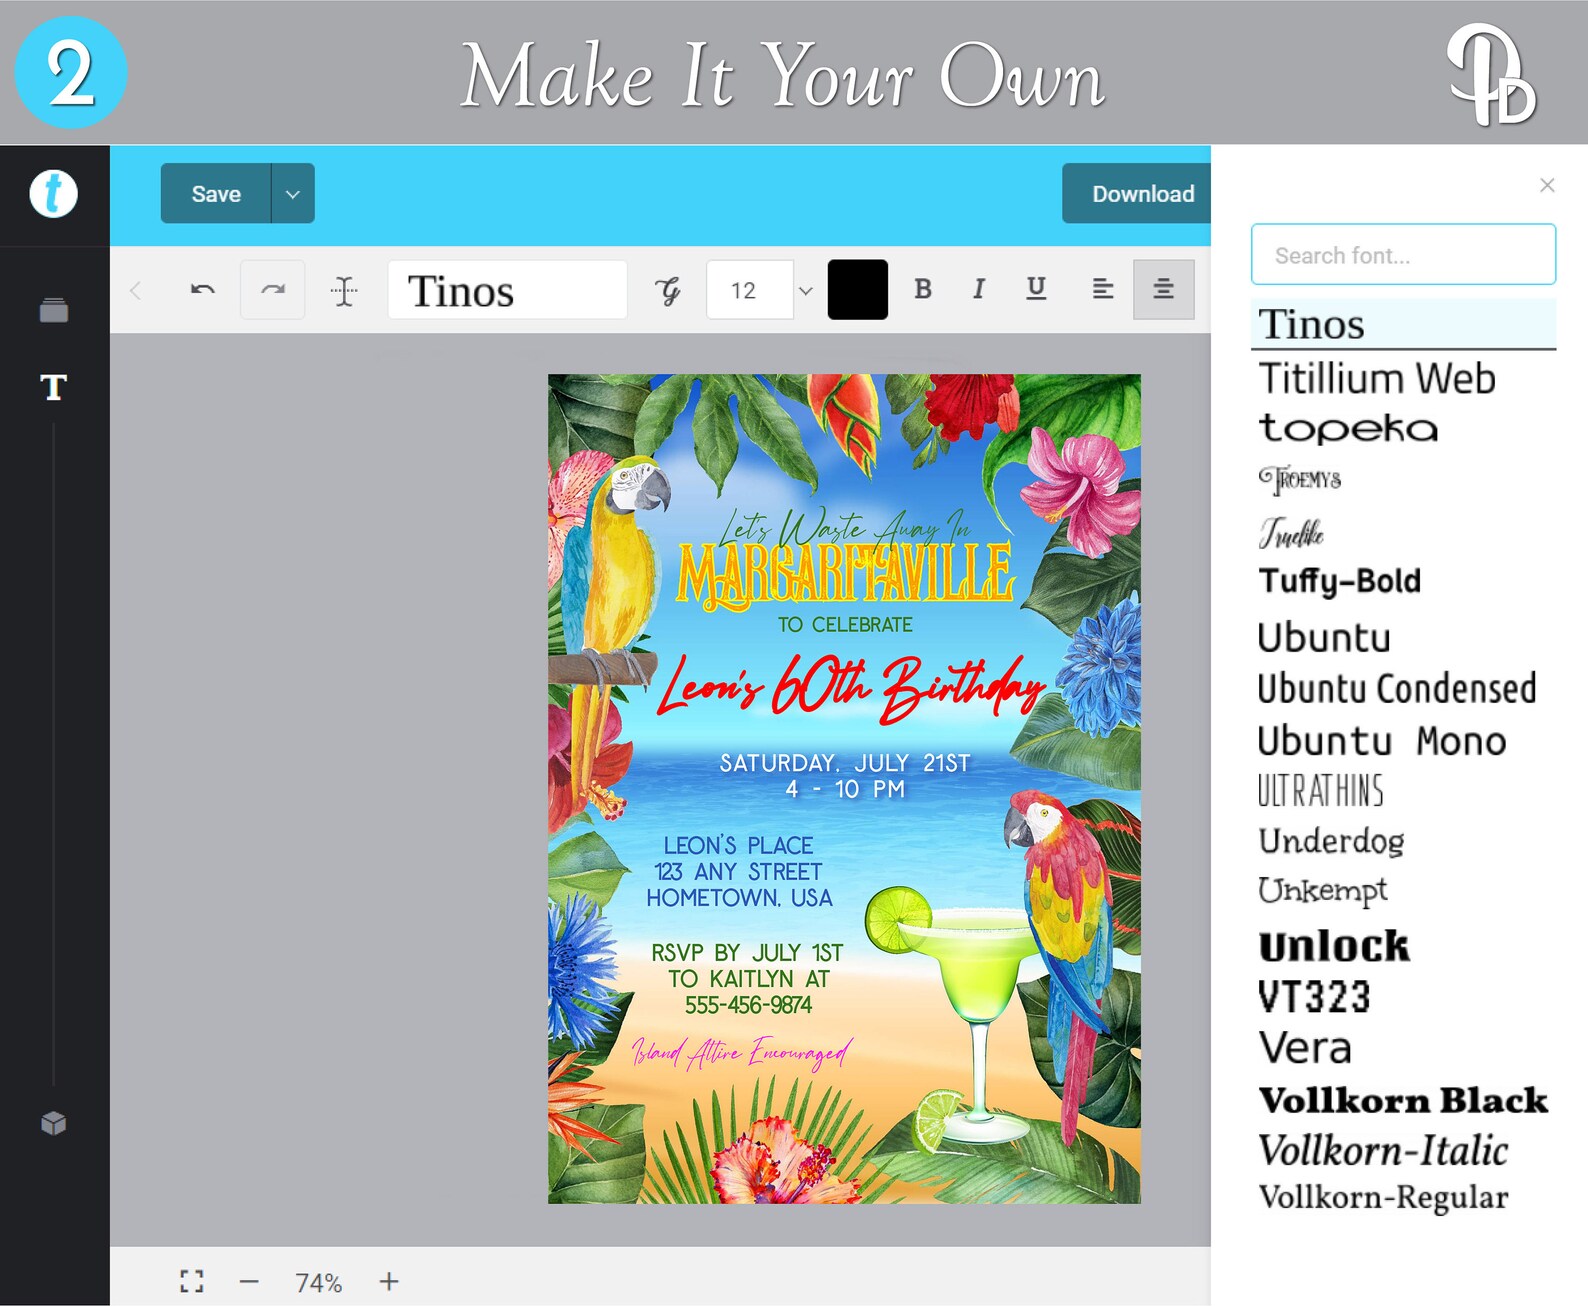This screenshot has width=1588, height=1306.
Task: Select the Unlock font
Action: 1333,946
